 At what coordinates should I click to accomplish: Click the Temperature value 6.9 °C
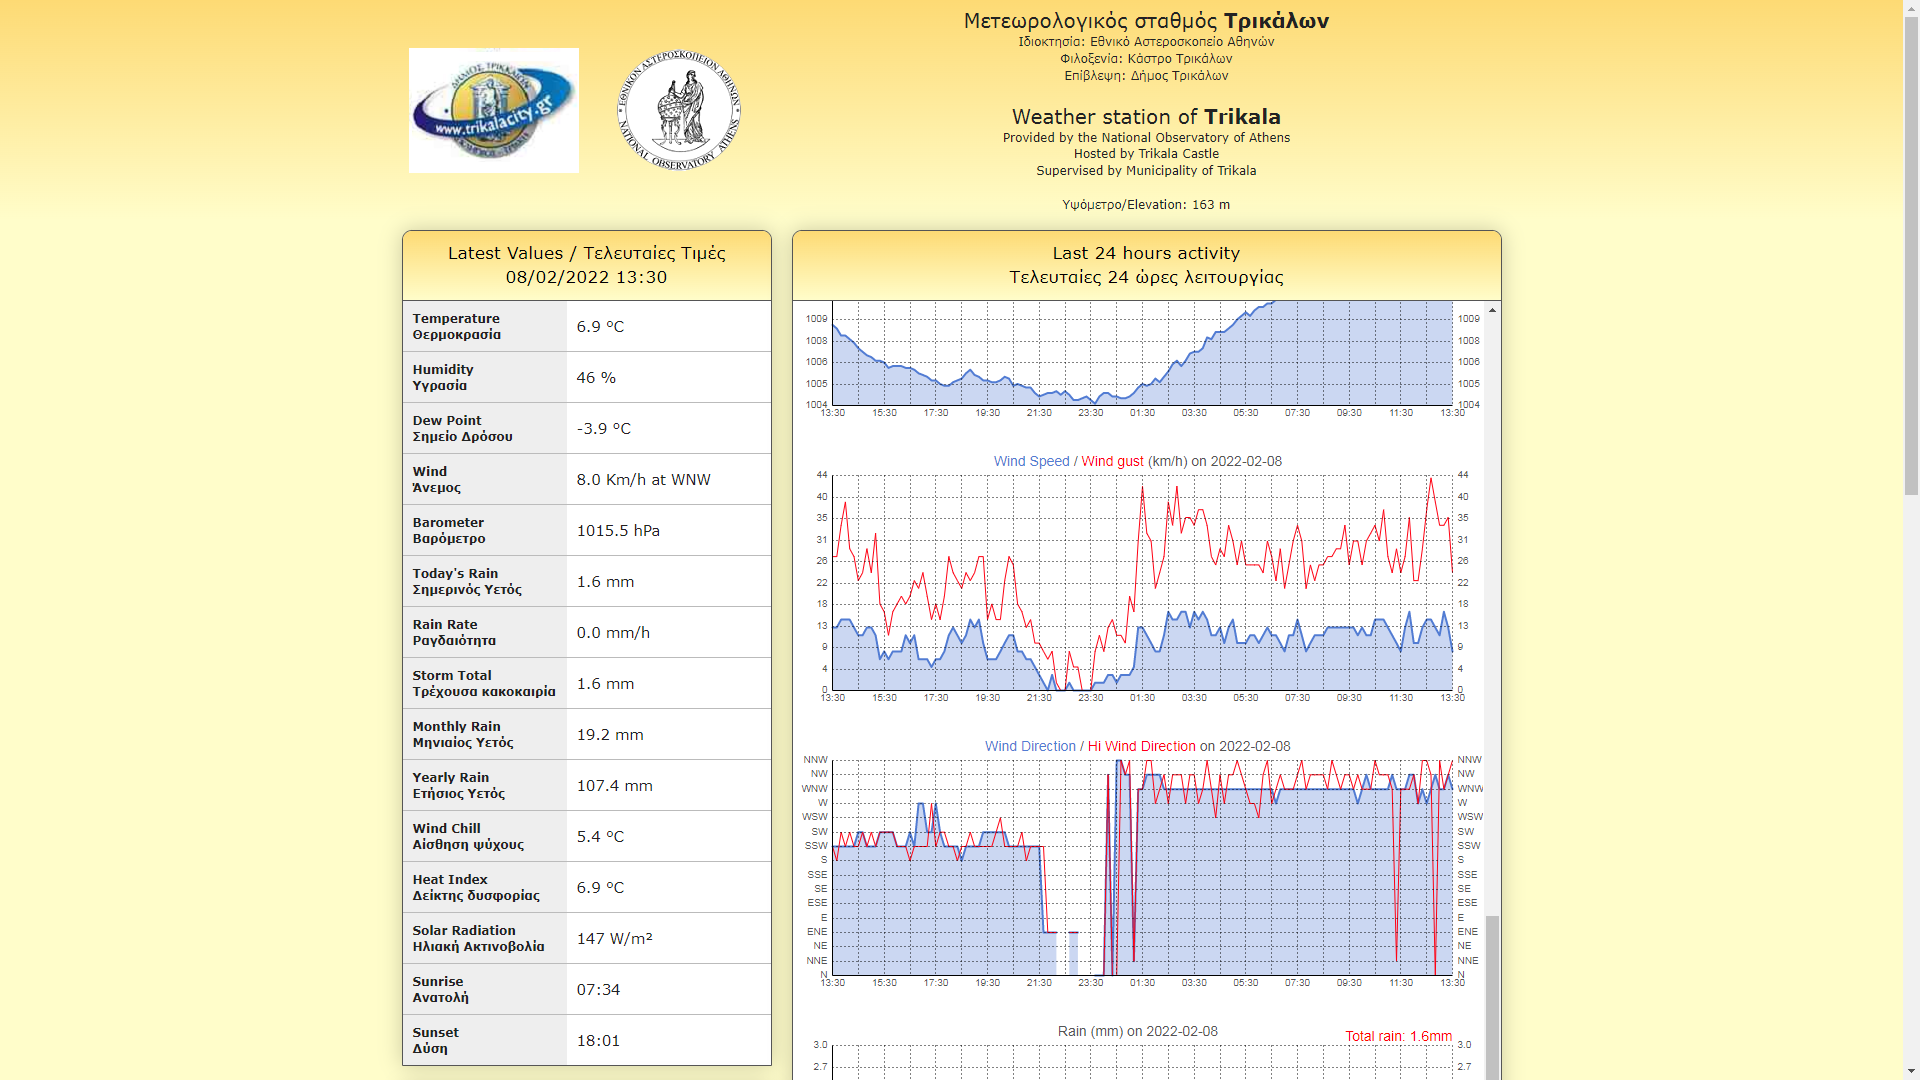(600, 327)
